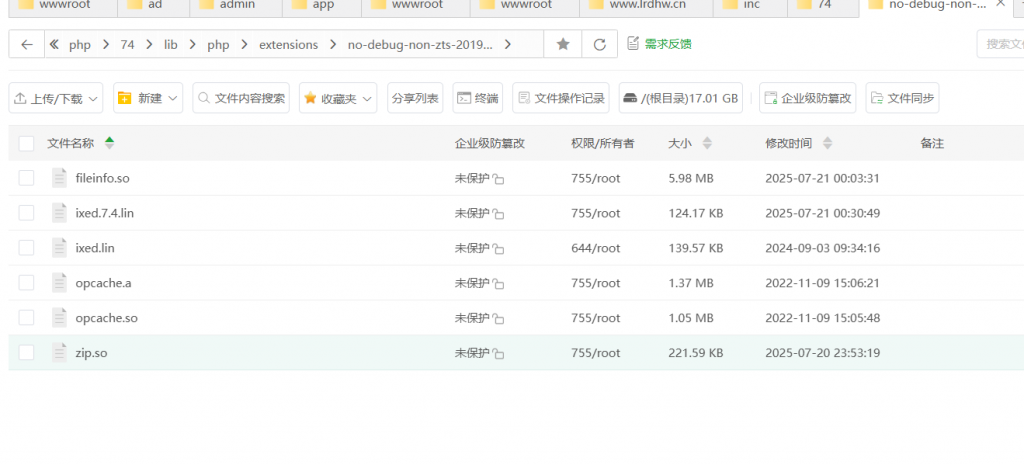Click the lock icon in zip.so row
Viewport: 1024px width, 465px height.
(498, 353)
